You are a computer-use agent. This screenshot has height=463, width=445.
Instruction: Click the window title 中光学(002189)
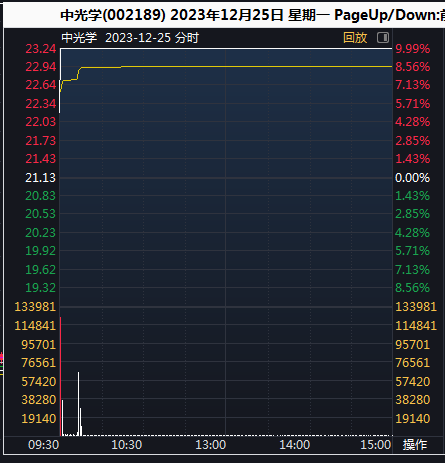pos(113,15)
